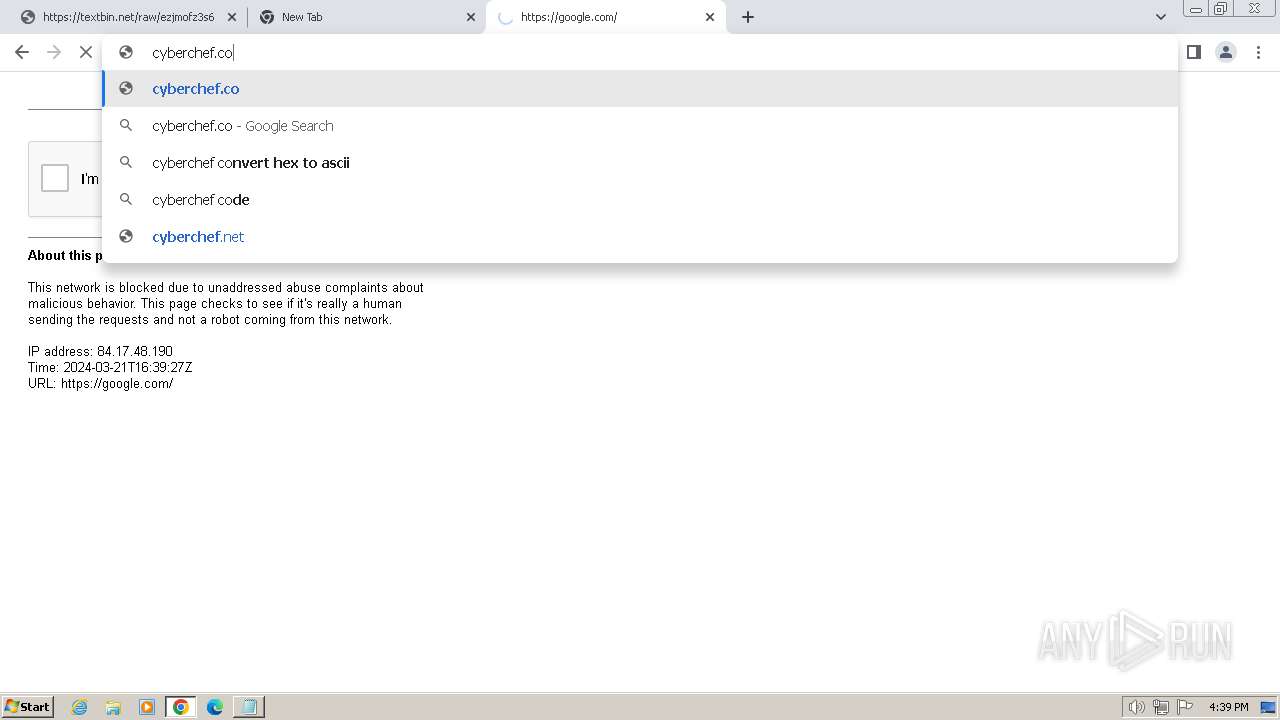Choose the cyberchef.net suggestion
1280x720 pixels.
pyautogui.click(x=640, y=237)
